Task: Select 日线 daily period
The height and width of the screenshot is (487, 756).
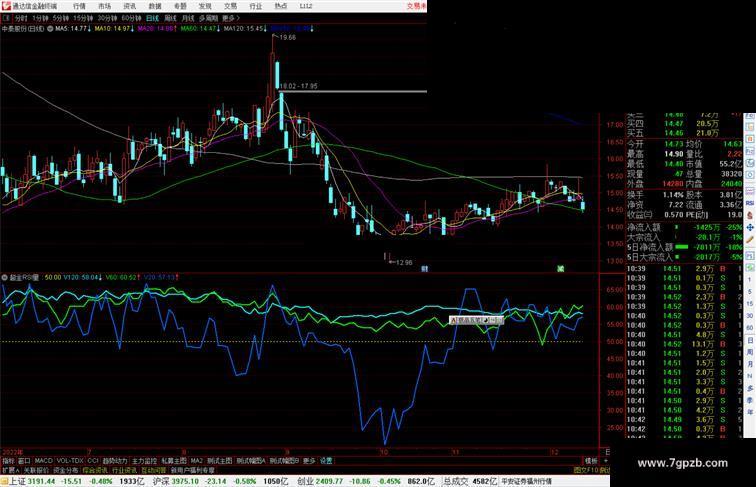Action: point(152,18)
